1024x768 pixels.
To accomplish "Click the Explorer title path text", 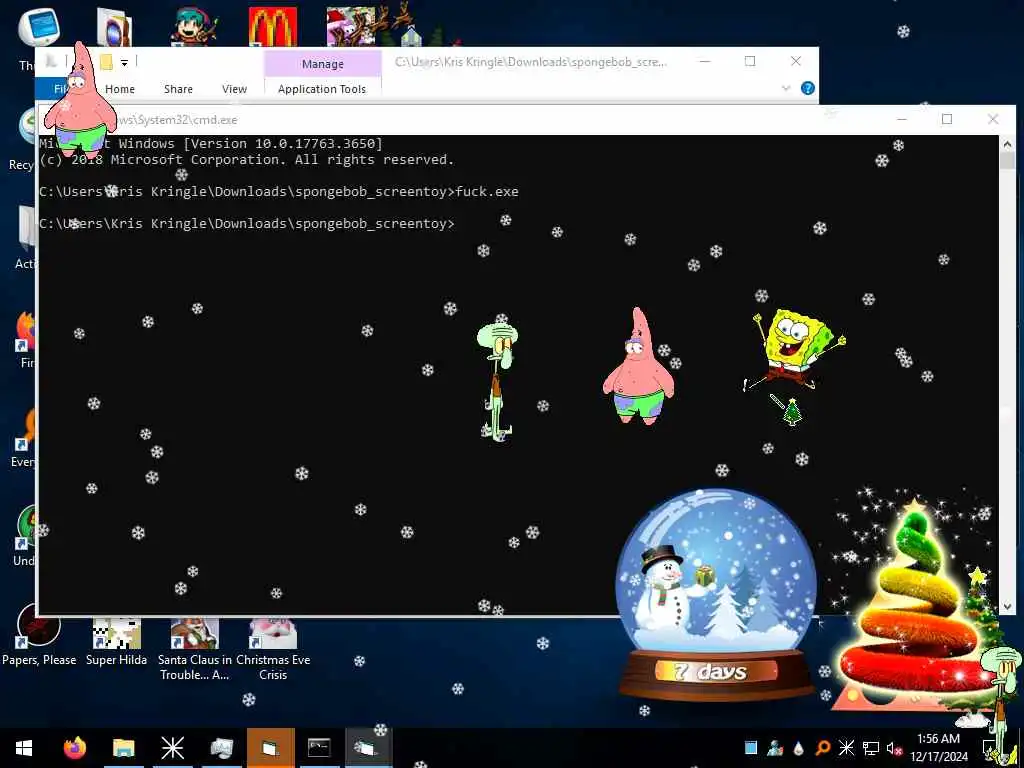I will (x=531, y=62).
